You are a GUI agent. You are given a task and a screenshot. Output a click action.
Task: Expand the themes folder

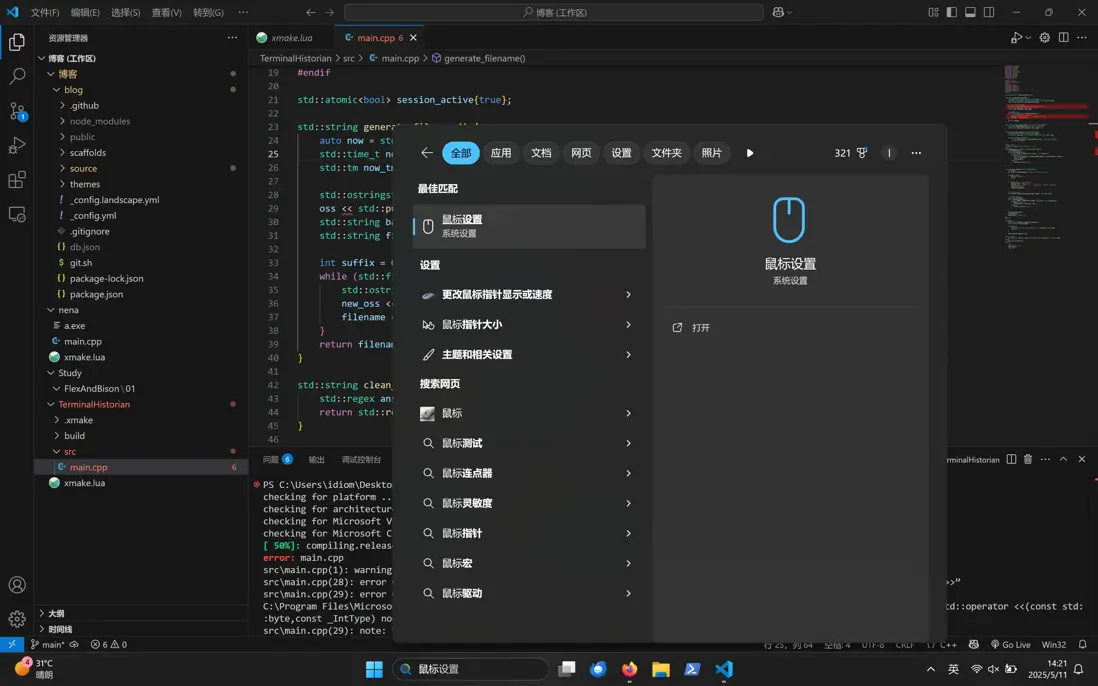click(62, 184)
